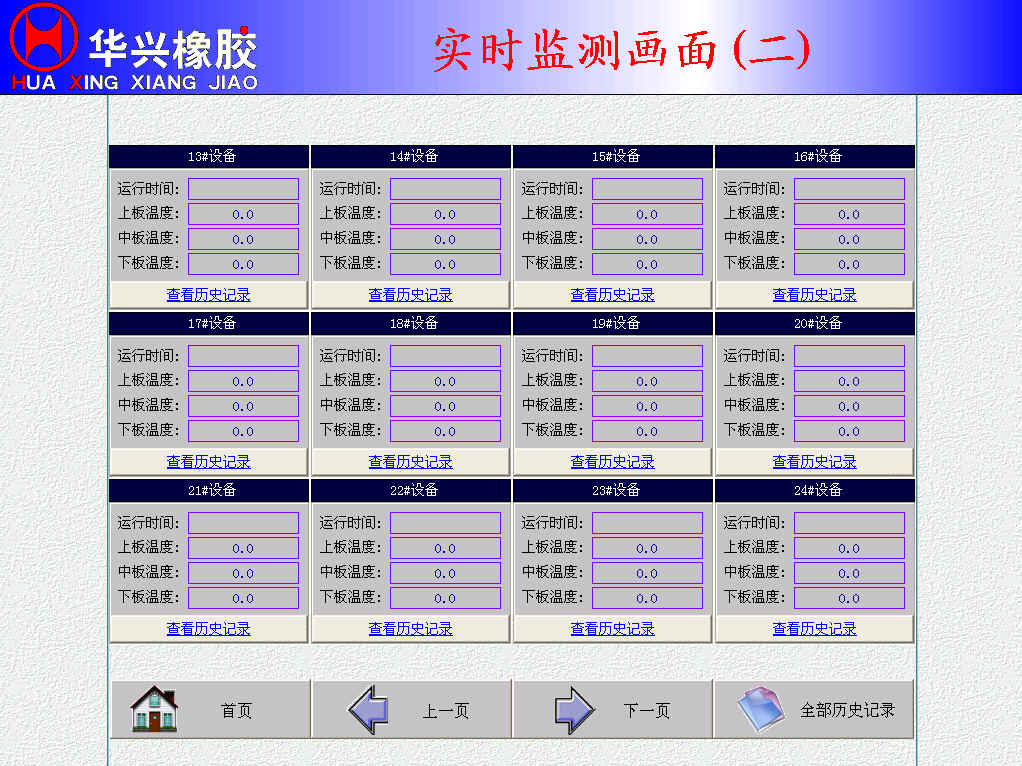Click 运行时间 field of 22#设备
The image size is (1022, 766).
(x=446, y=523)
